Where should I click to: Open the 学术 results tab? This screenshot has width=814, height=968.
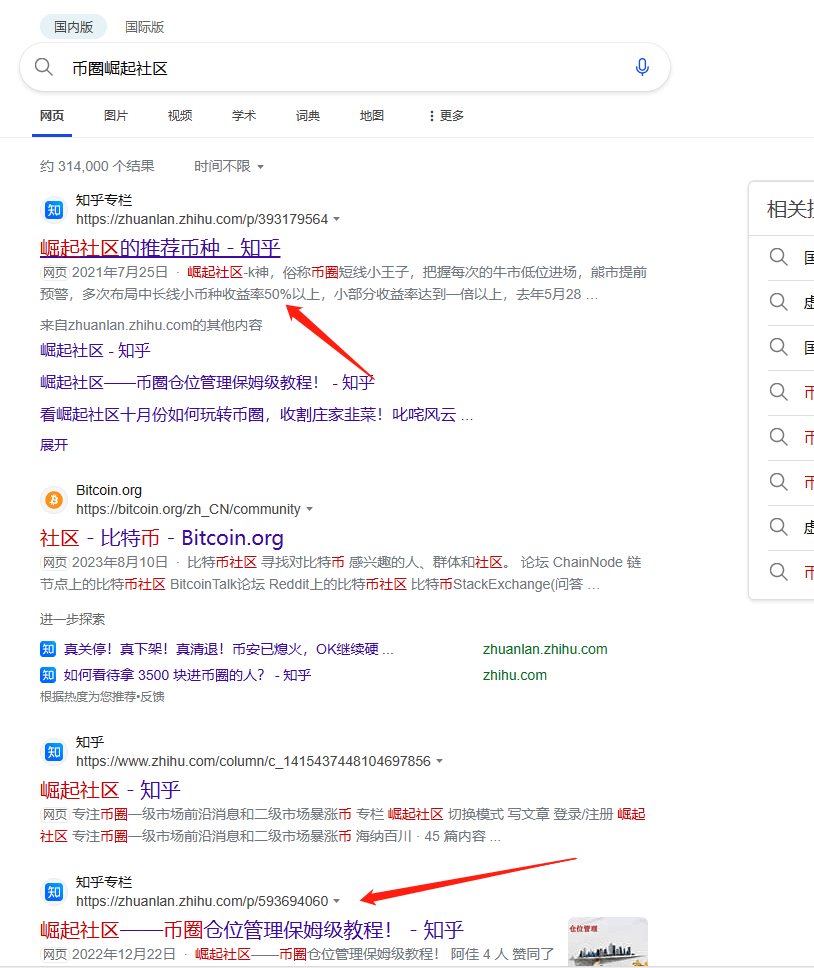[244, 115]
